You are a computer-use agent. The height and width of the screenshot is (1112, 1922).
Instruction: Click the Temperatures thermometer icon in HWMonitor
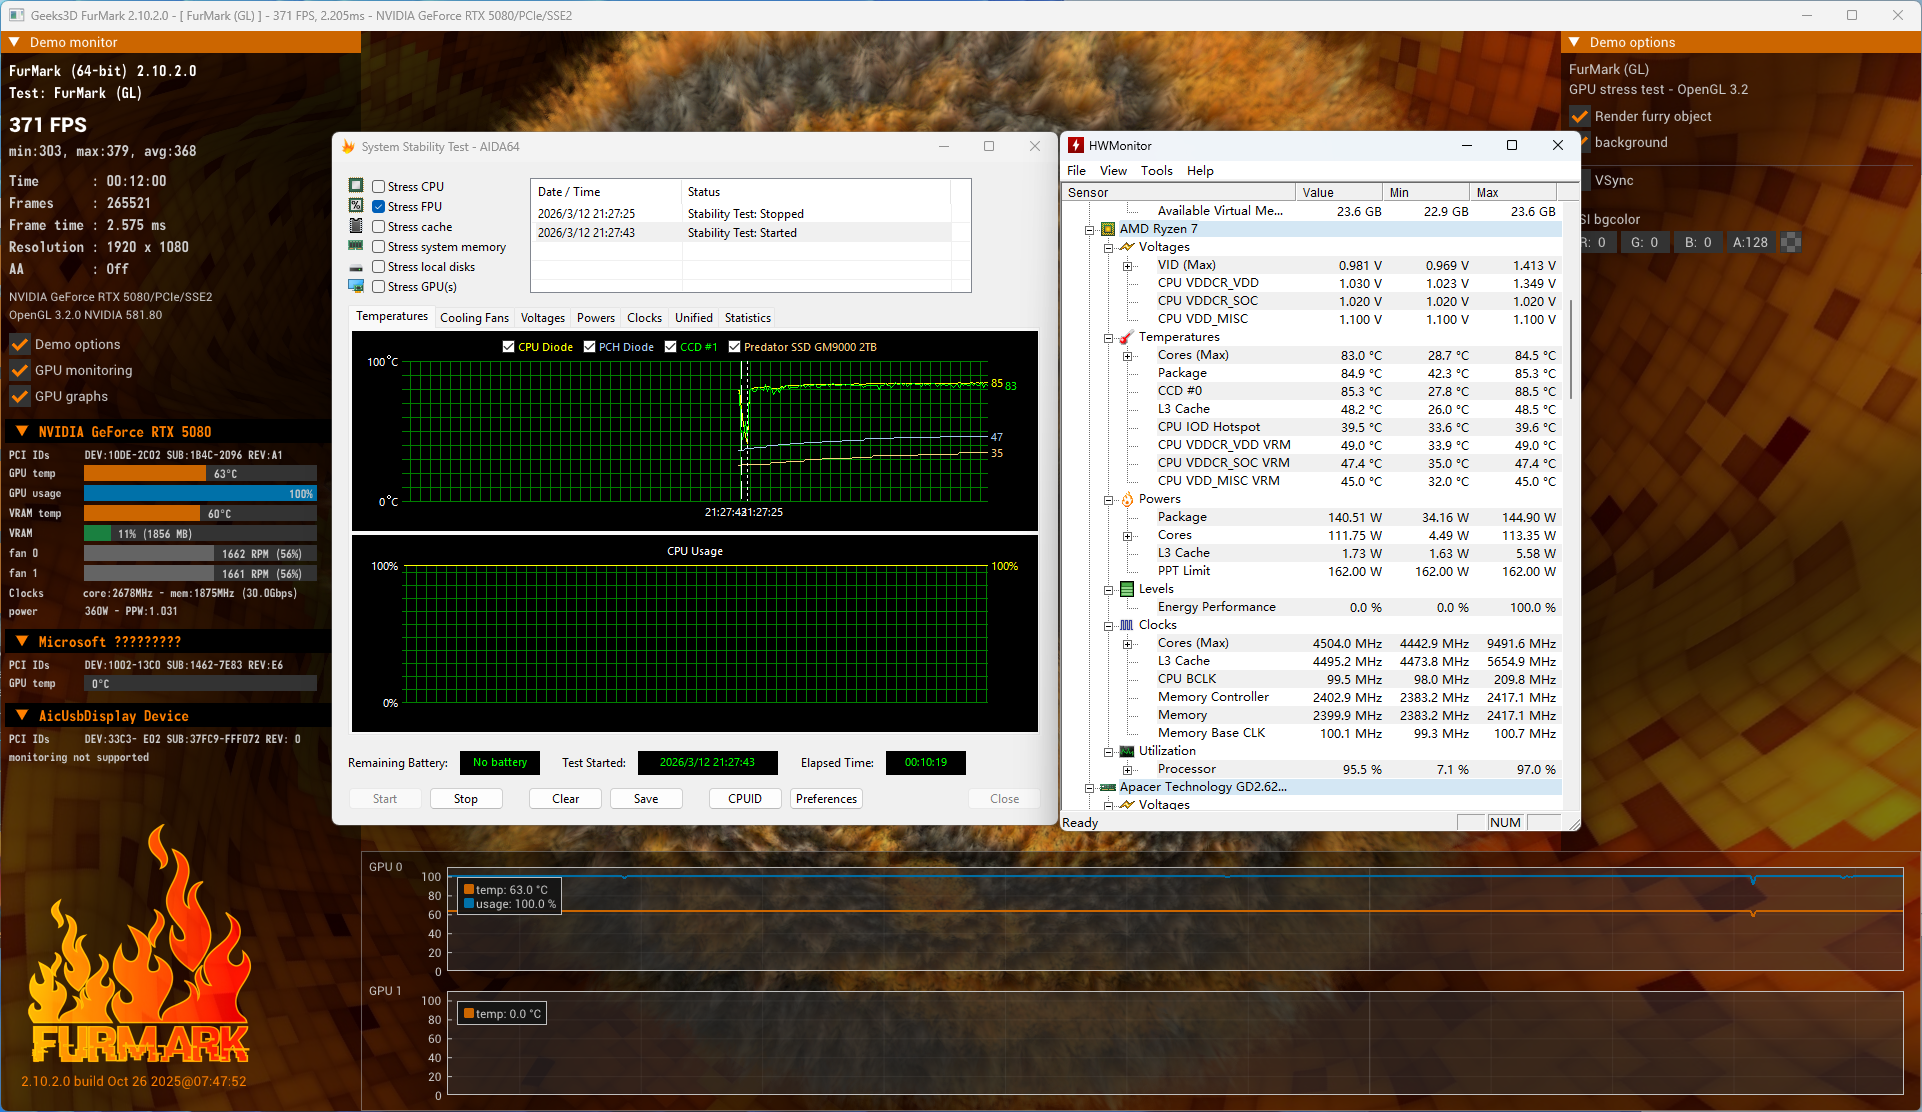1127,337
